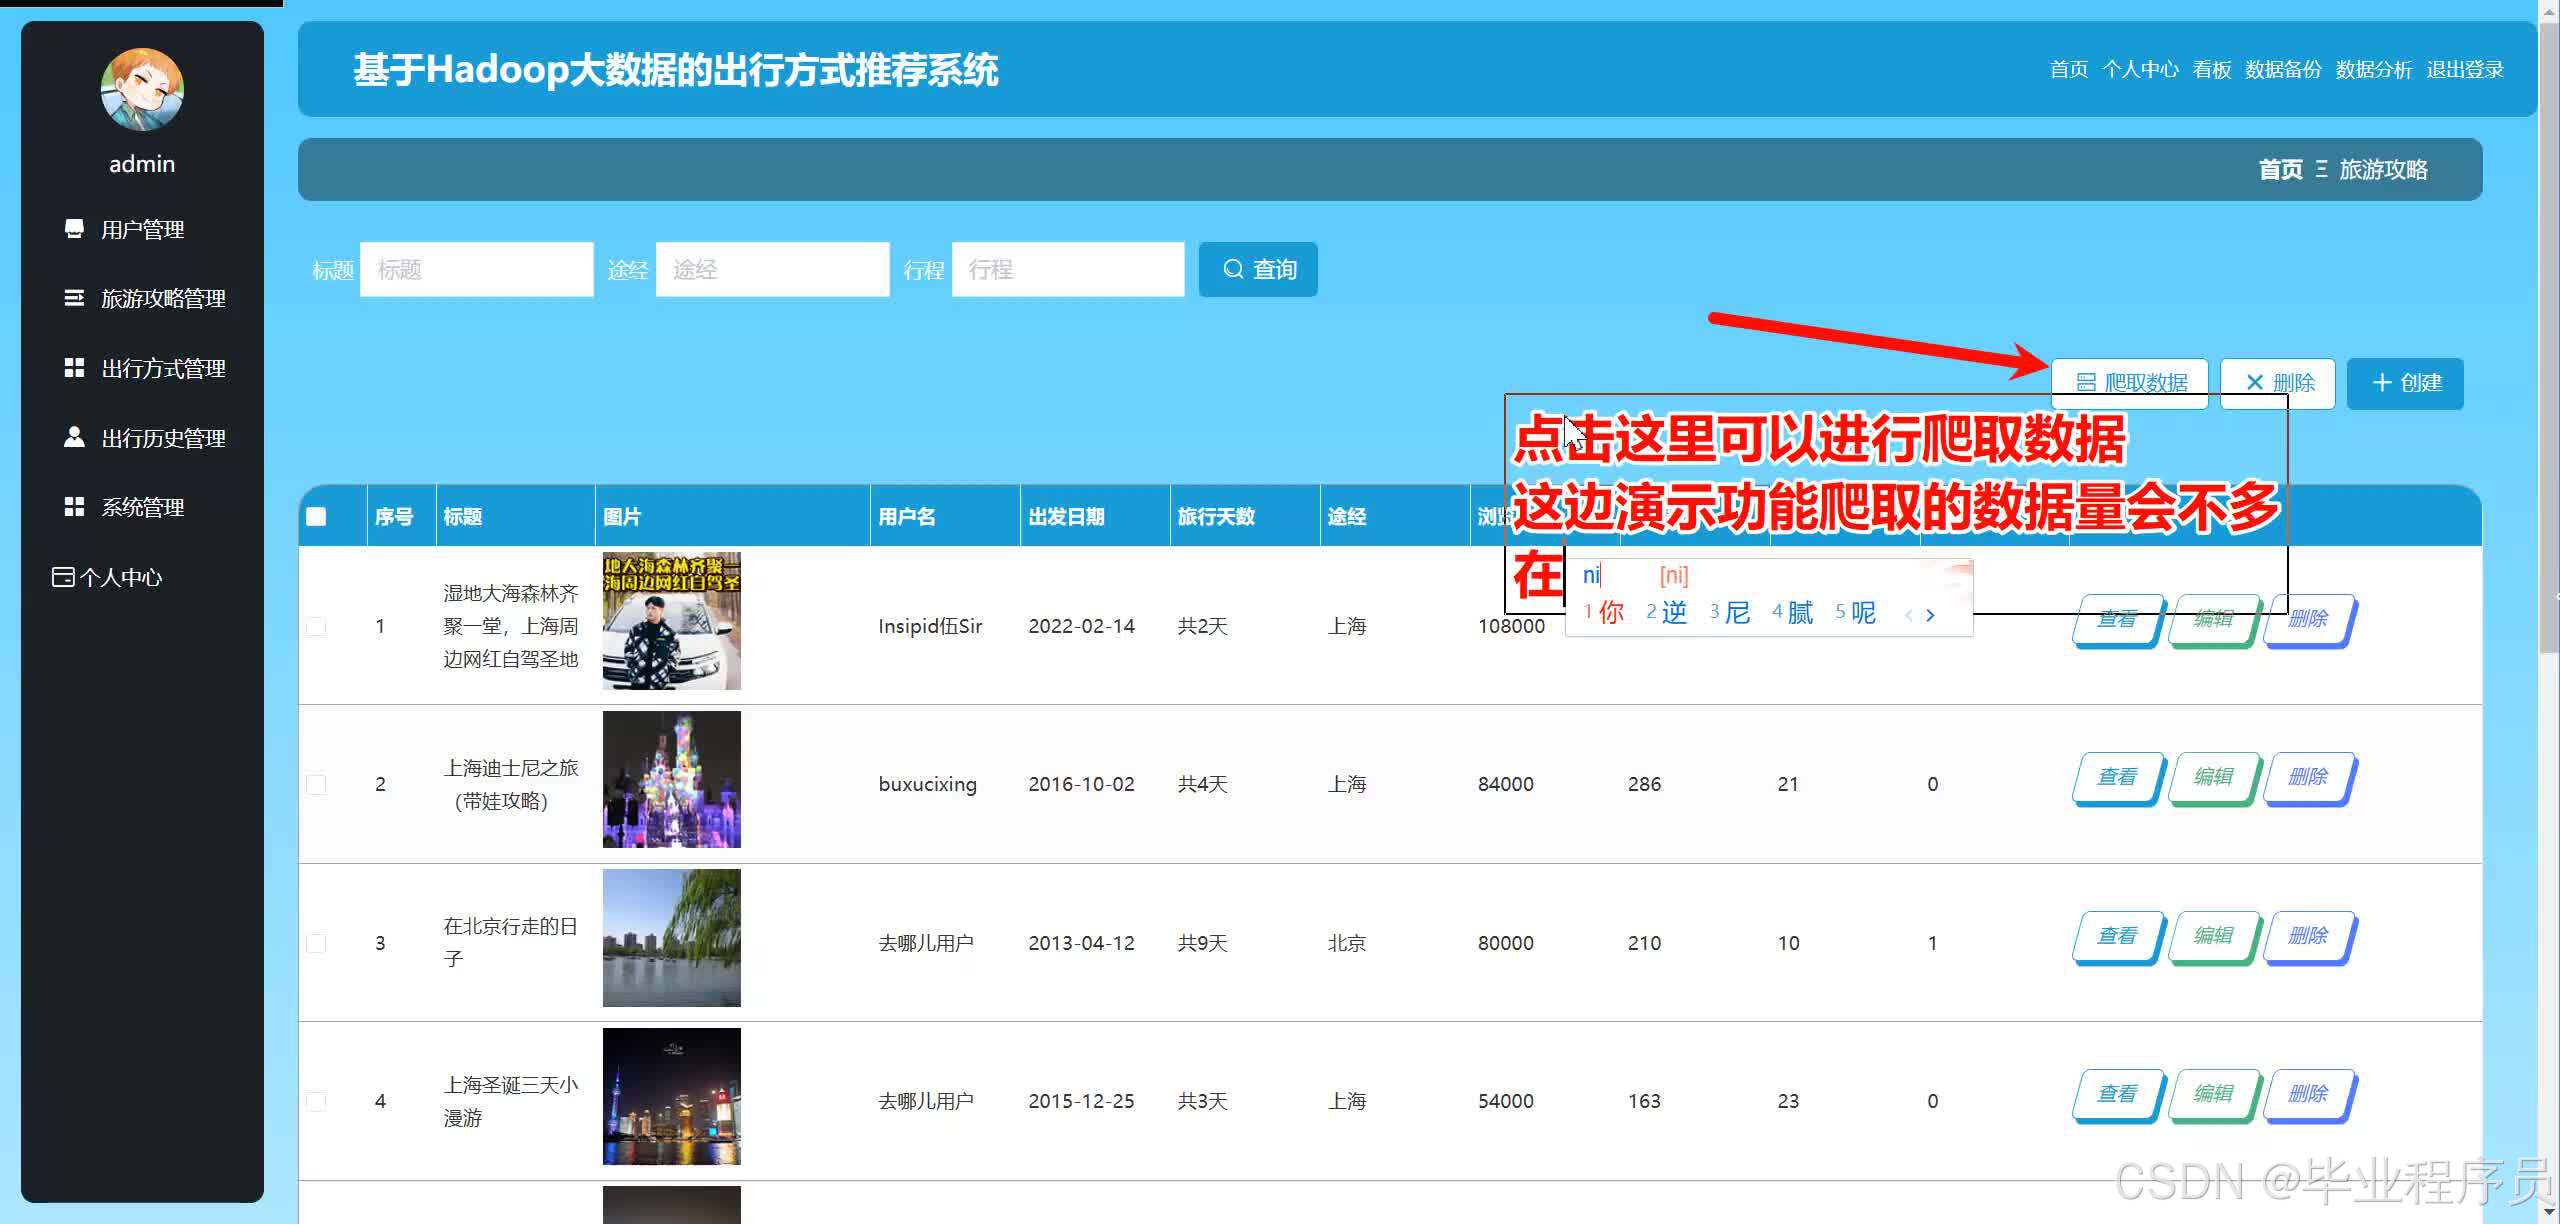Check the row 2 checkbox for 上海迪士尼之旅
The width and height of the screenshot is (2560, 1224).
tap(316, 784)
